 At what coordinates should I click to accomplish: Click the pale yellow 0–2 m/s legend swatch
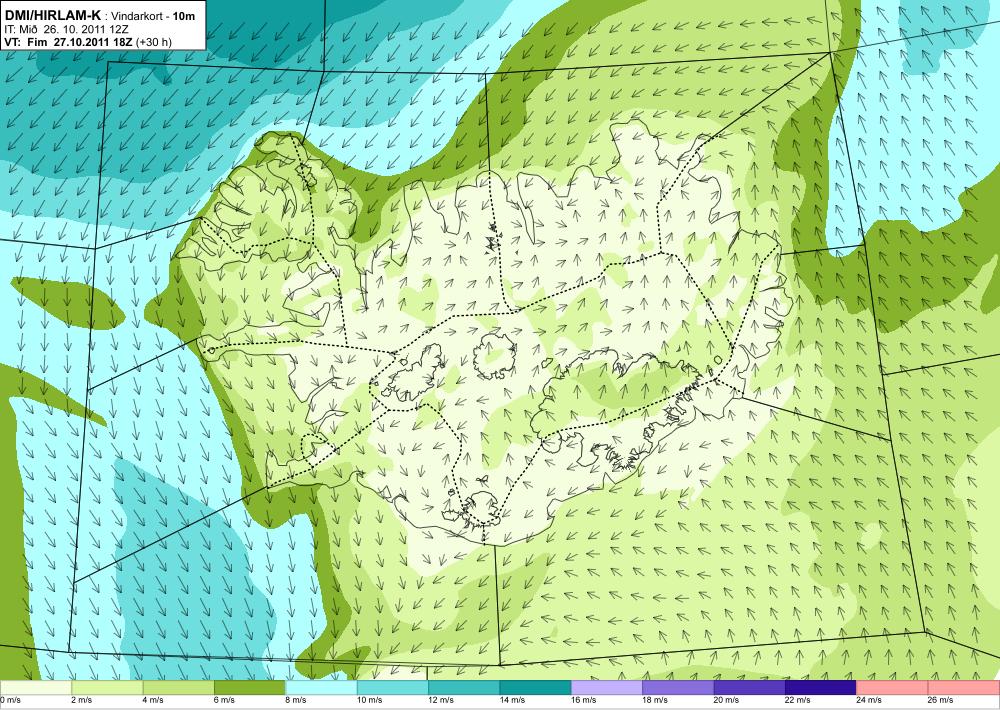[x=36, y=687]
